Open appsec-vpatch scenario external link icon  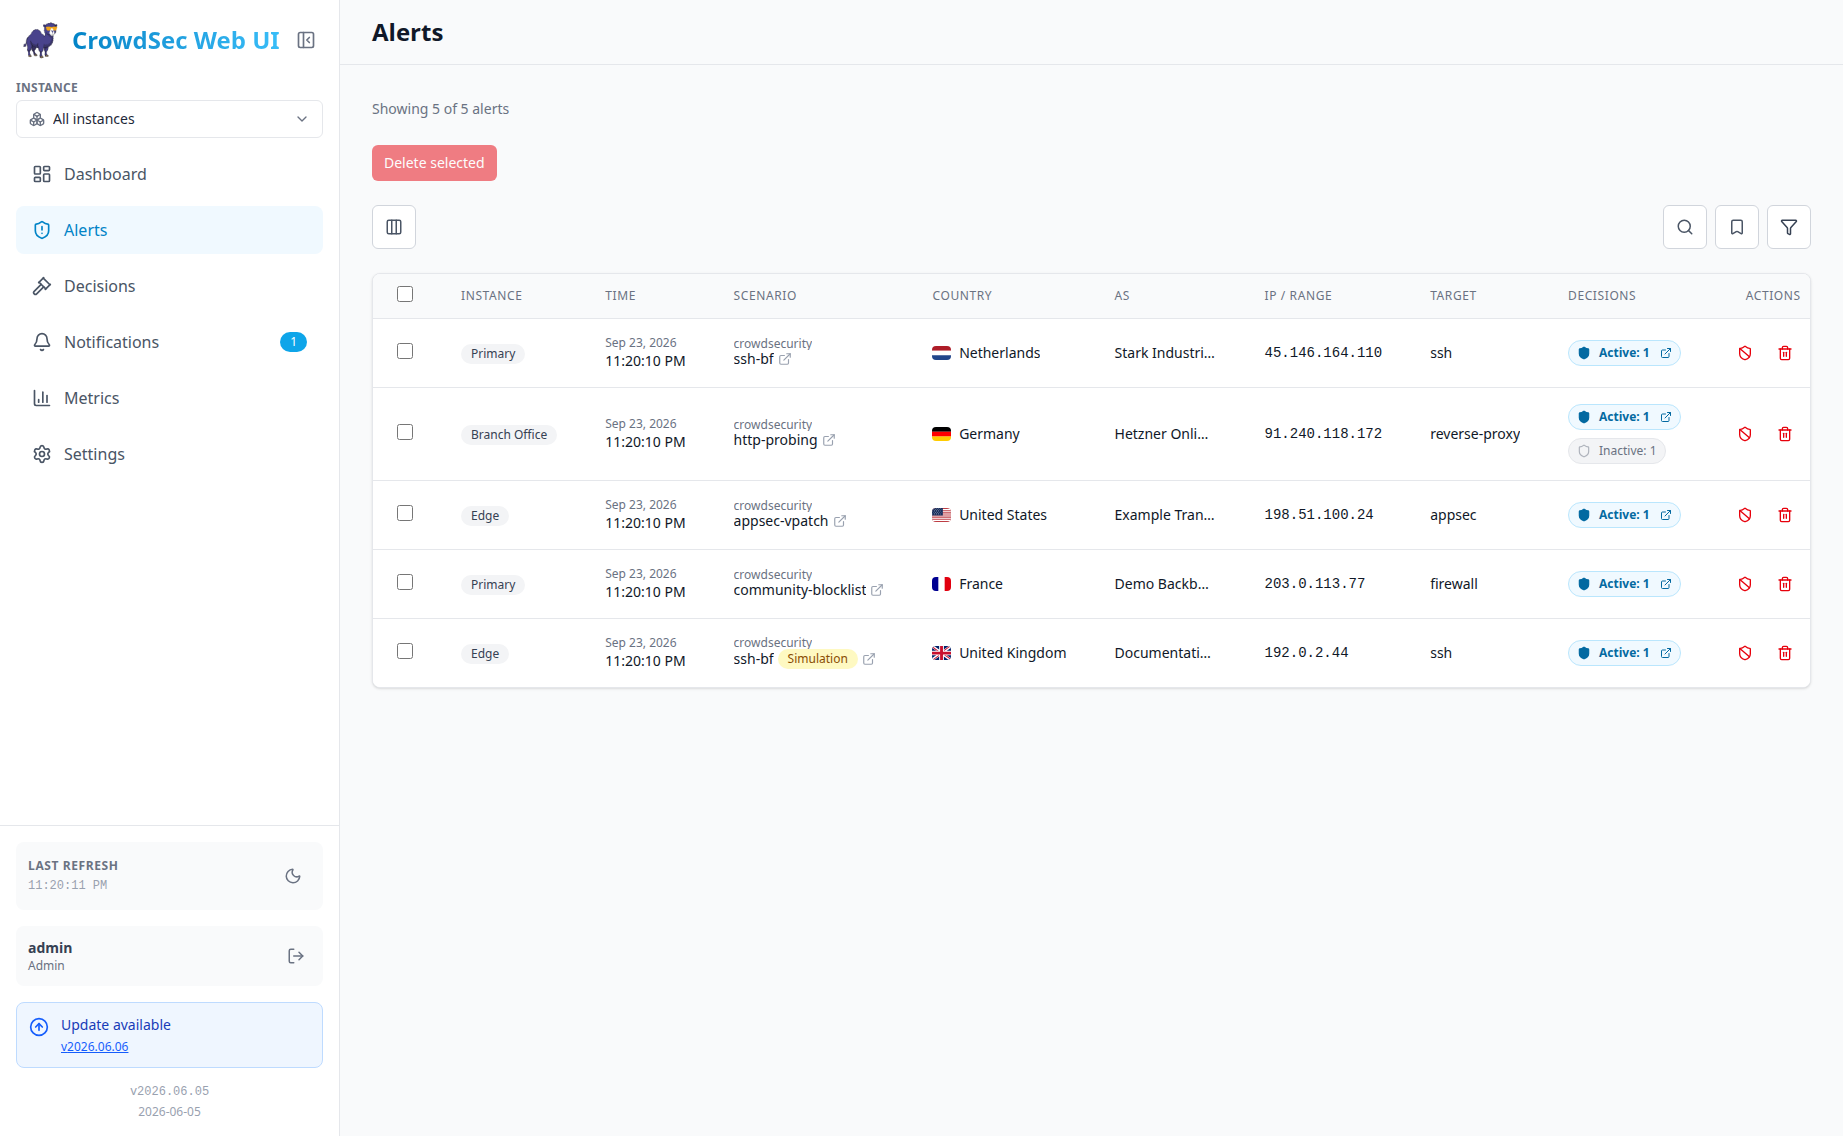click(840, 521)
